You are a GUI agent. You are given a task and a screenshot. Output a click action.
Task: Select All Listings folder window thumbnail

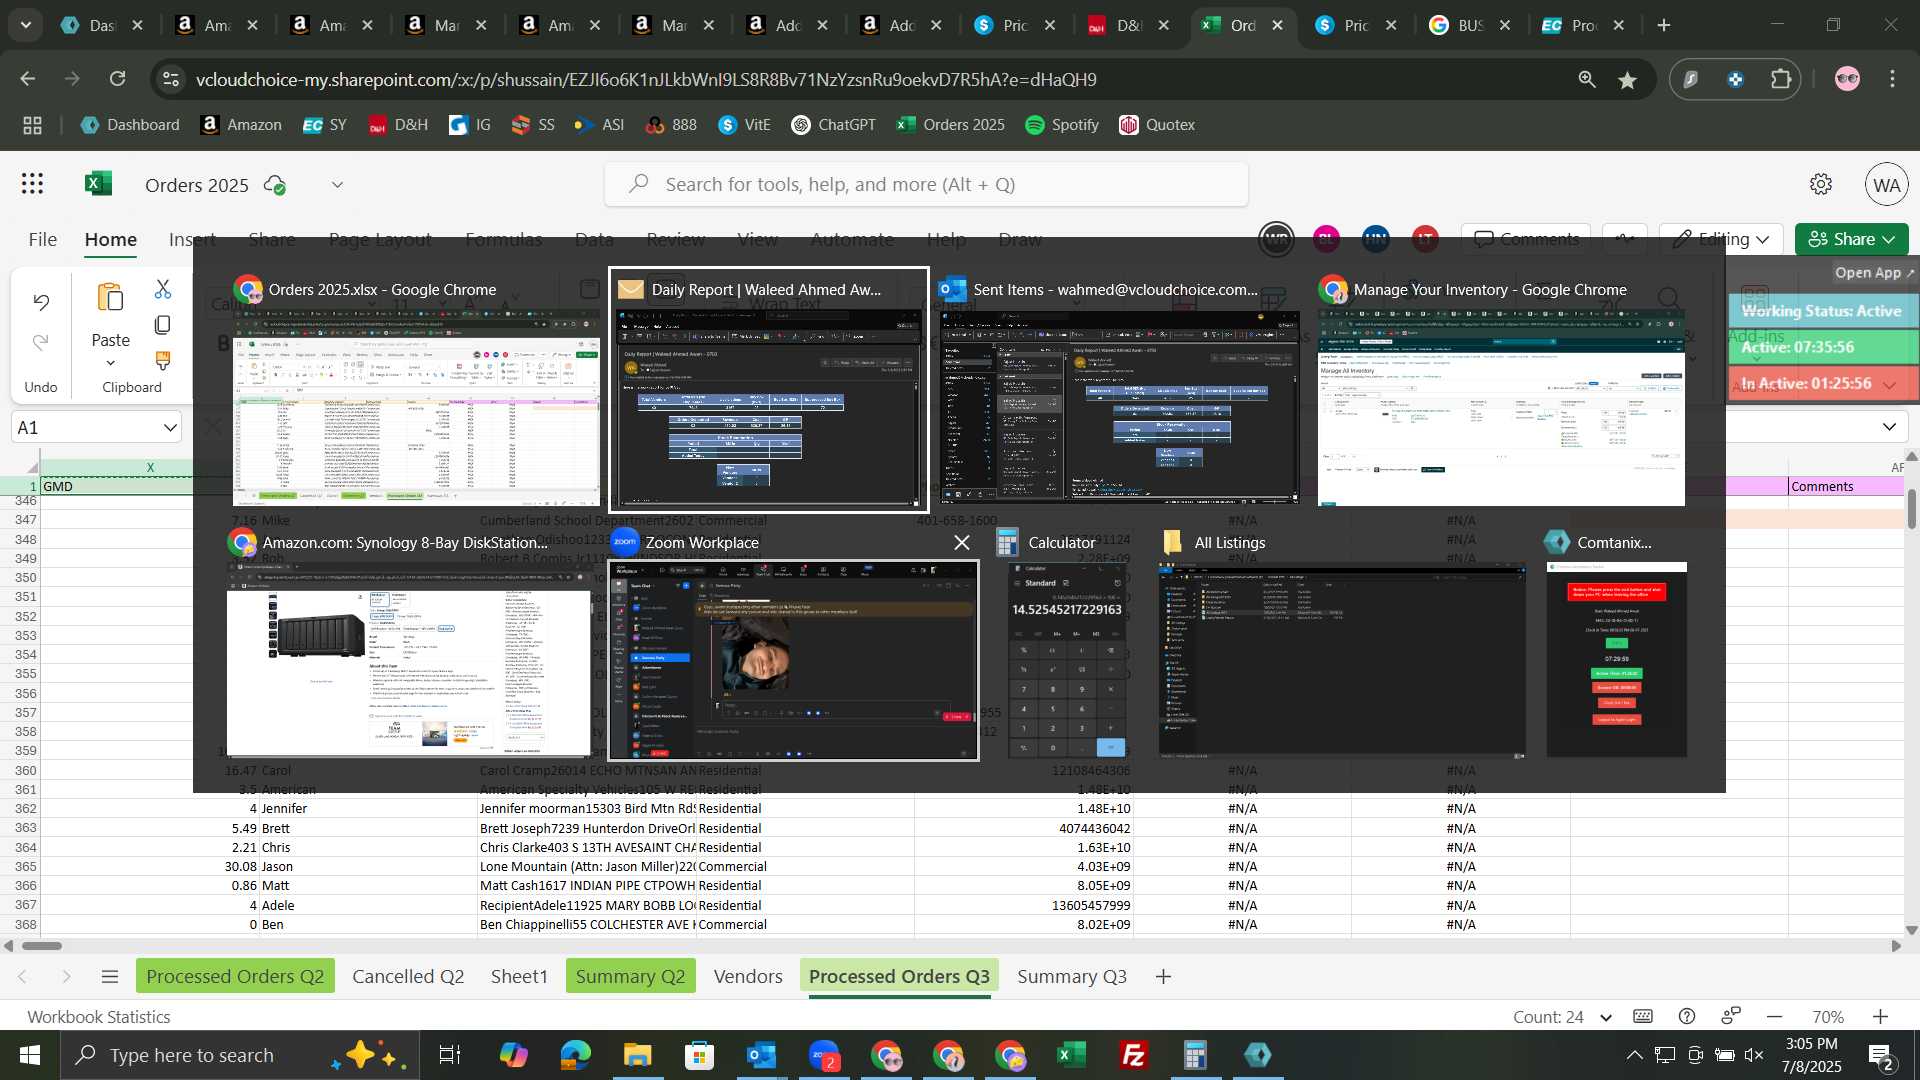click(1342, 659)
